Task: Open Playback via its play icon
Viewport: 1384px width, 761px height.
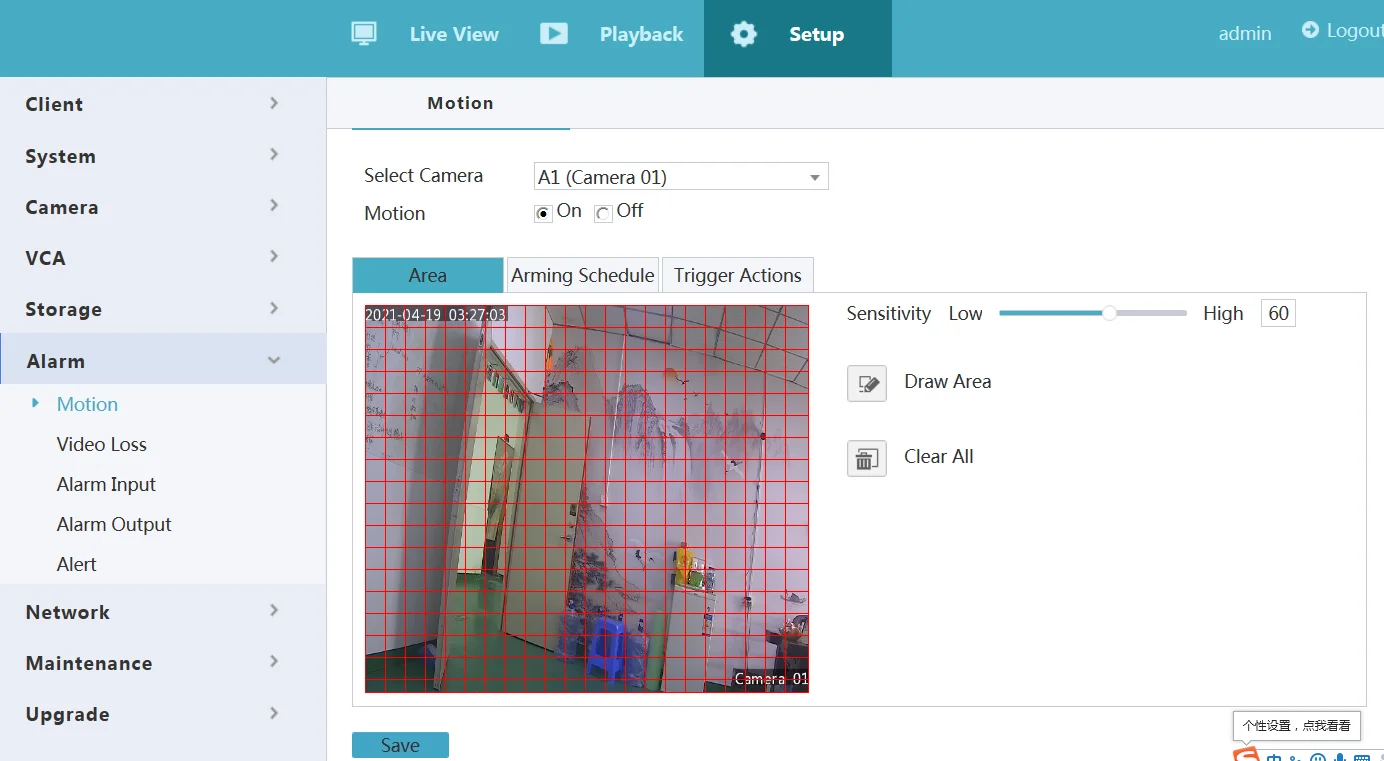Action: (553, 33)
